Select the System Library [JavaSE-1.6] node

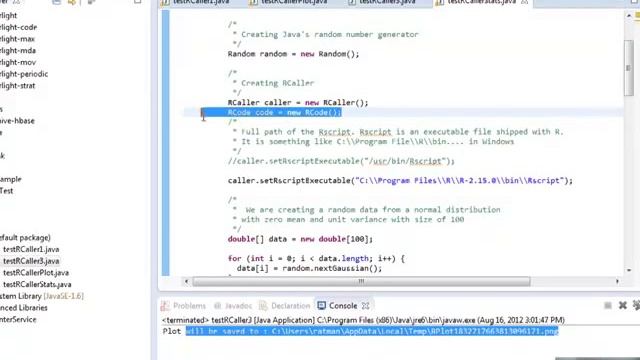pyautogui.click(x=42, y=296)
